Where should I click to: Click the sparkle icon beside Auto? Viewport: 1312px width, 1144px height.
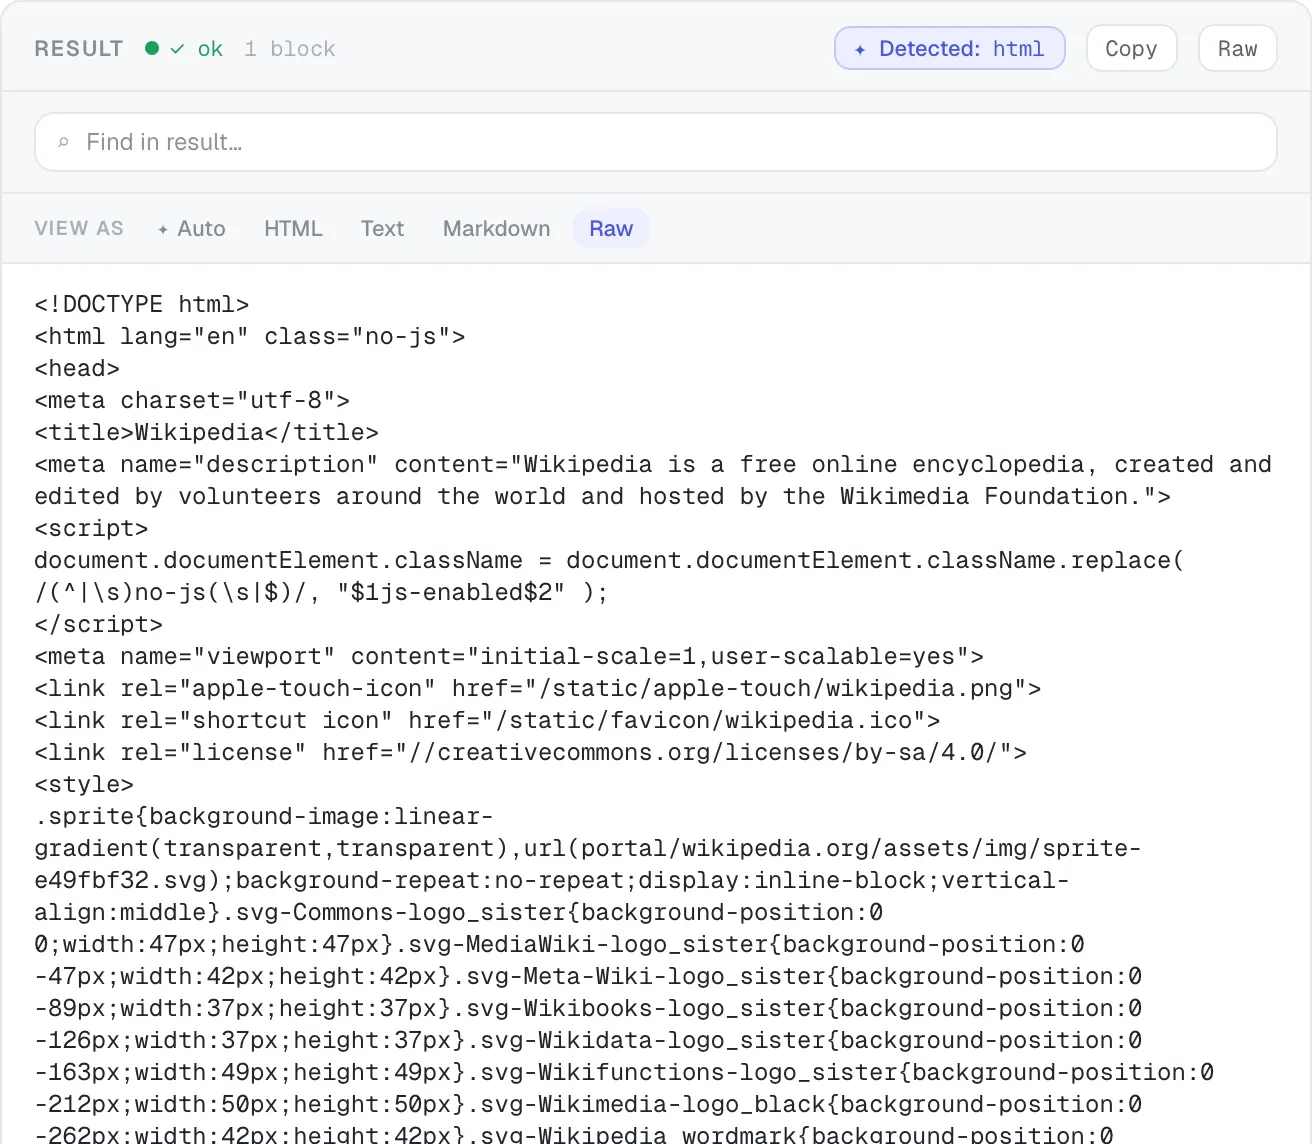(163, 229)
